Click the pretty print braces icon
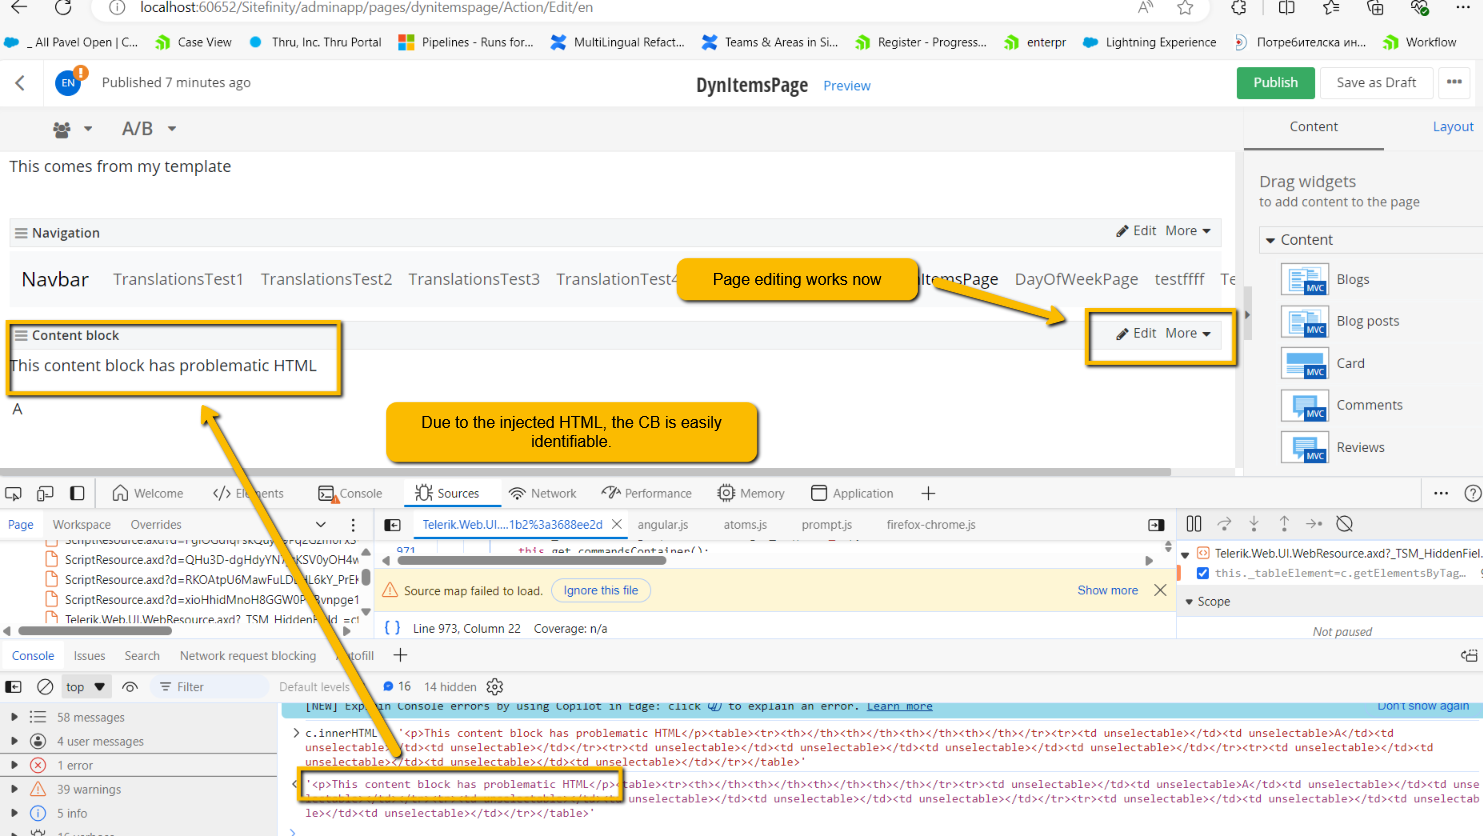 click(x=393, y=628)
